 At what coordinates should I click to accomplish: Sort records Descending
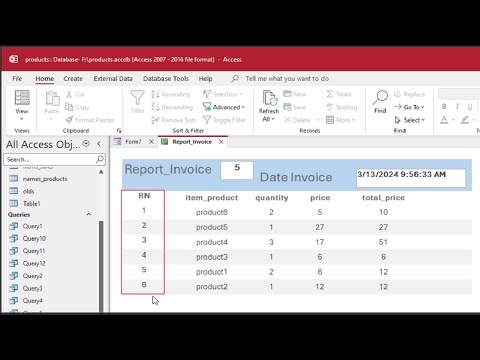tap(172, 107)
